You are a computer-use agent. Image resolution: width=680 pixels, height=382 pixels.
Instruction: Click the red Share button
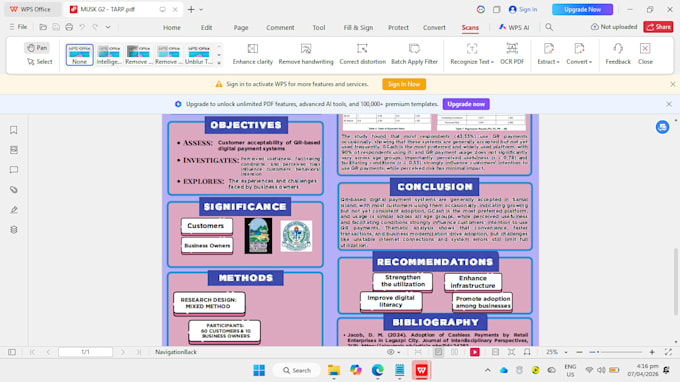click(x=658, y=27)
